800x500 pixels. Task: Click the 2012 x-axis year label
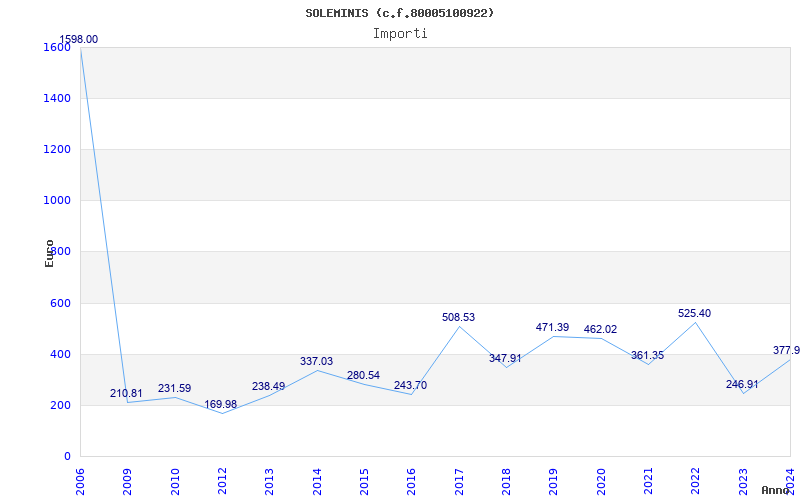pos(222,482)
